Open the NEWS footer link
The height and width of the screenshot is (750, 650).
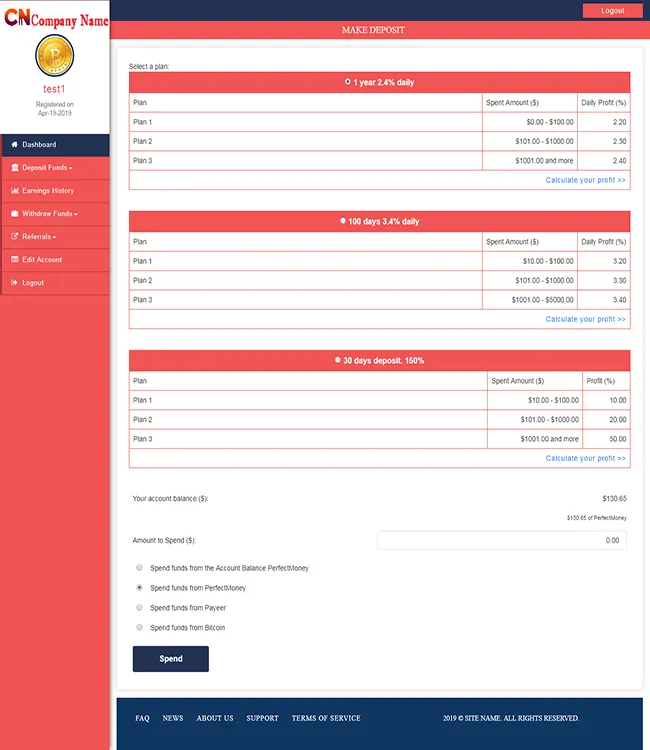(173, 718)
